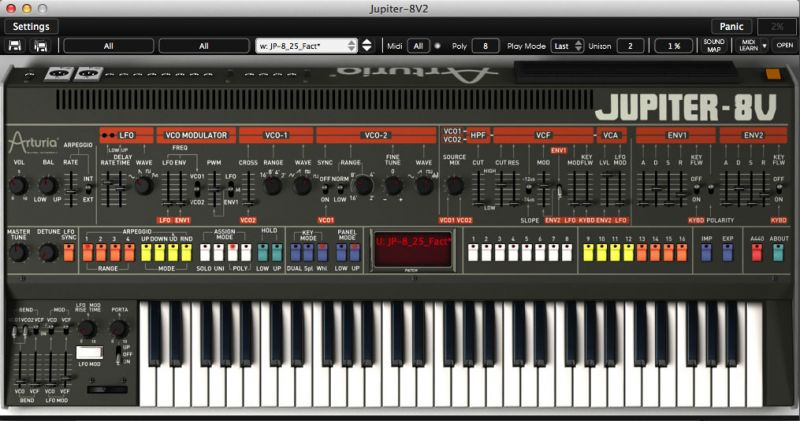The height and width of the screenshot is (421, 800).
Task: Click the LFO RISE TIME knob
Action: pyautogui.click(x=87, y=329)
